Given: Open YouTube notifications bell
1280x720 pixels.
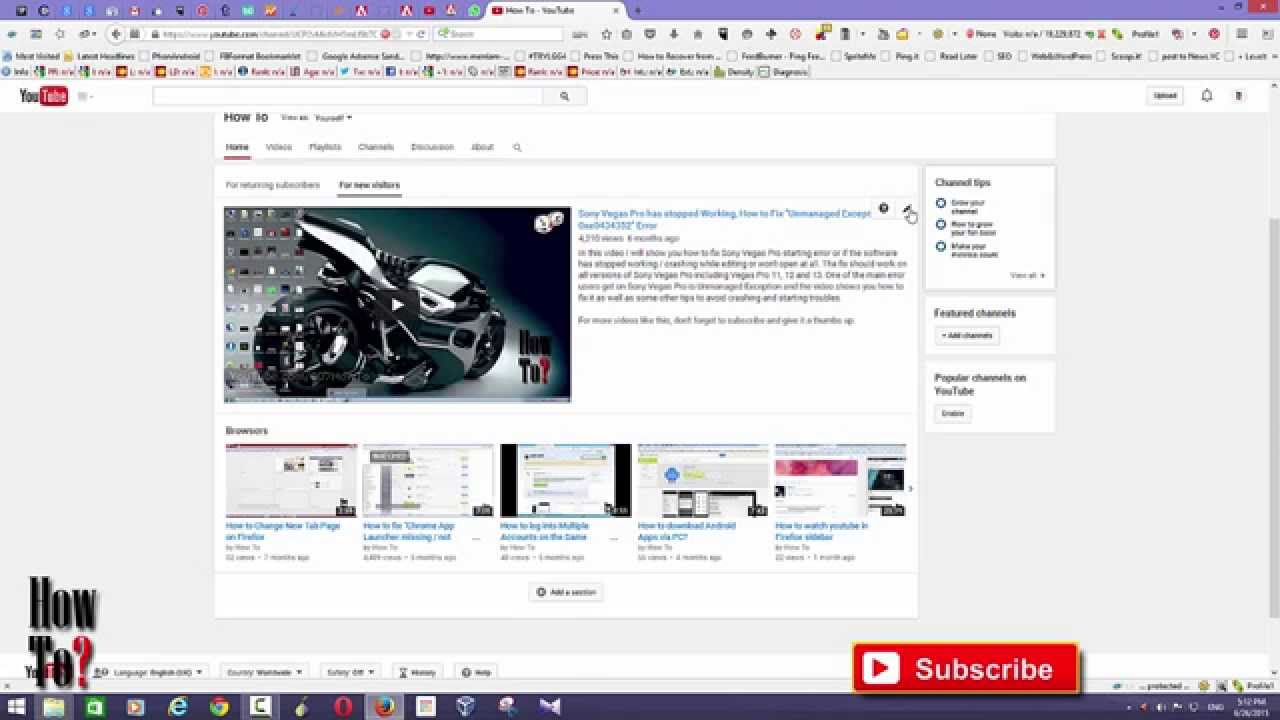Looking at the screenshot, I should tap(1207, 96).
